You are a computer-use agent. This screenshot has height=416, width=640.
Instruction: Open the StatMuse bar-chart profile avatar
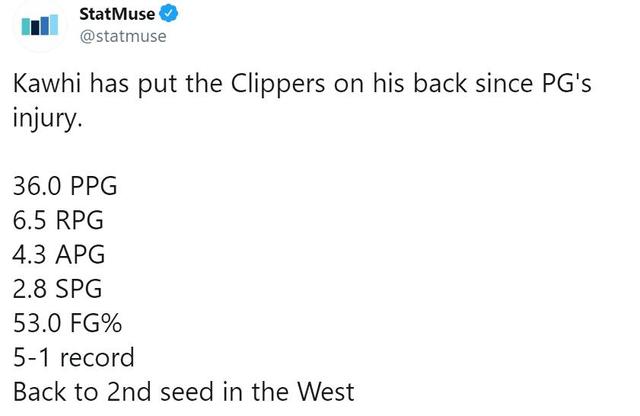point(40,25)
